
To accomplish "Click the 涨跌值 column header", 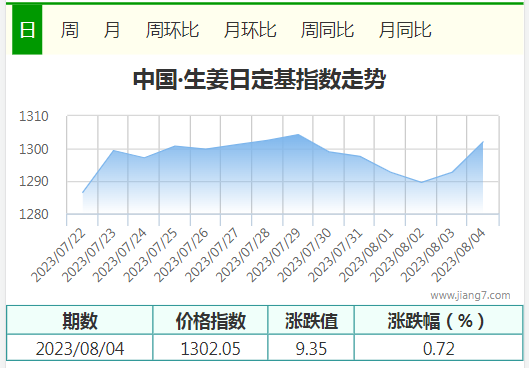I will point(311,320).
